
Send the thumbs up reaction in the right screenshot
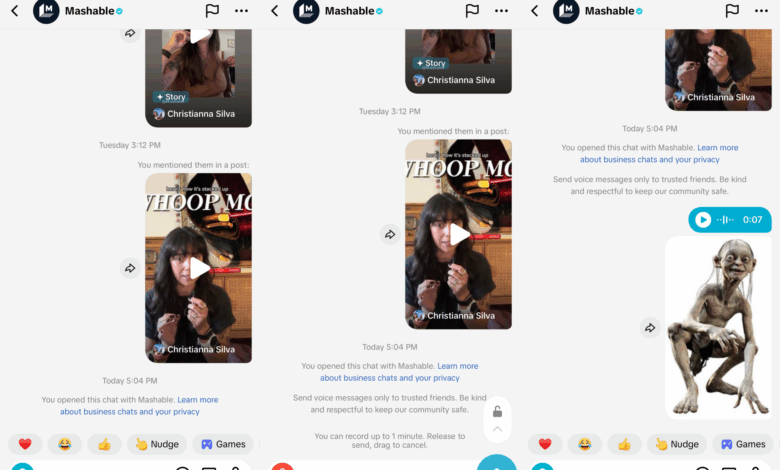[x=624, y=444]
